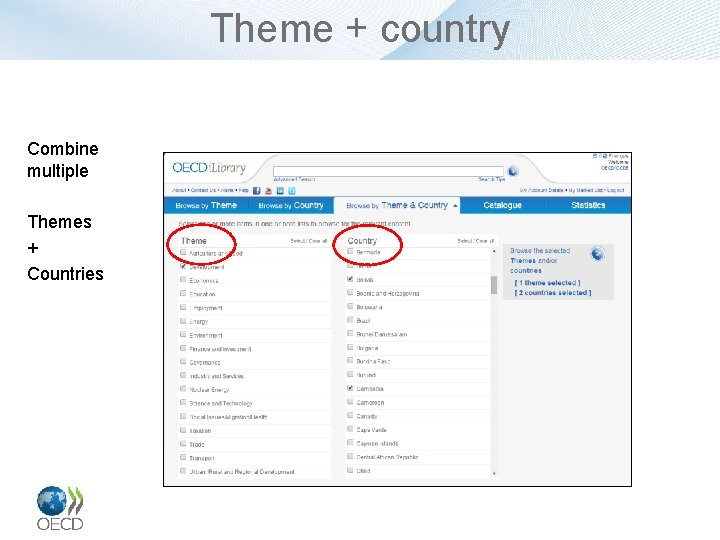The height and width of the screenshot is (540, 720).
Task: Check the Canada country checkbox
Action: pyautogui.click(x=350, y=416)
